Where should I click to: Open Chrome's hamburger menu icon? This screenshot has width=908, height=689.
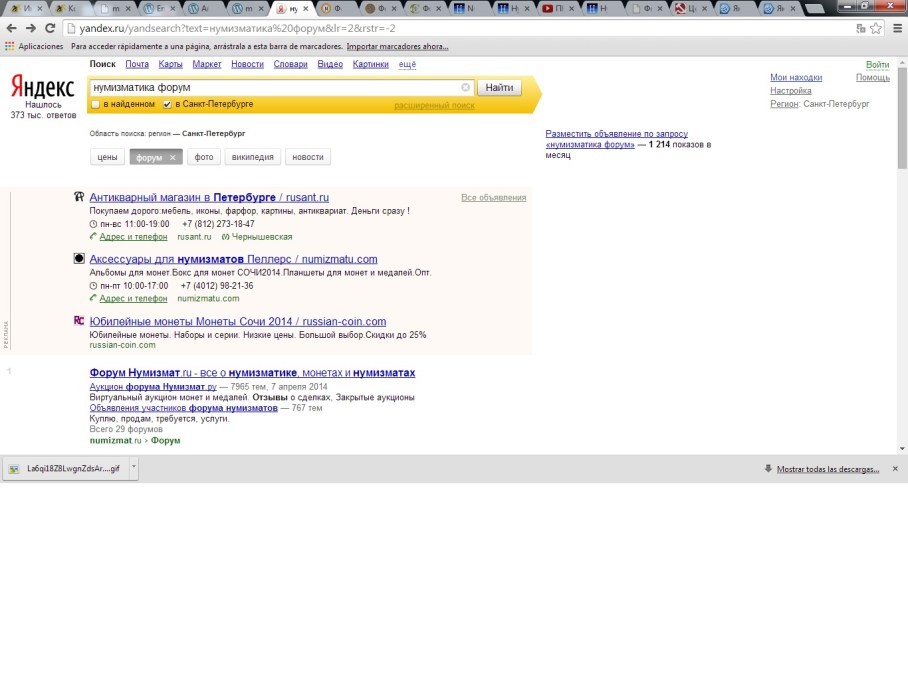895,30
